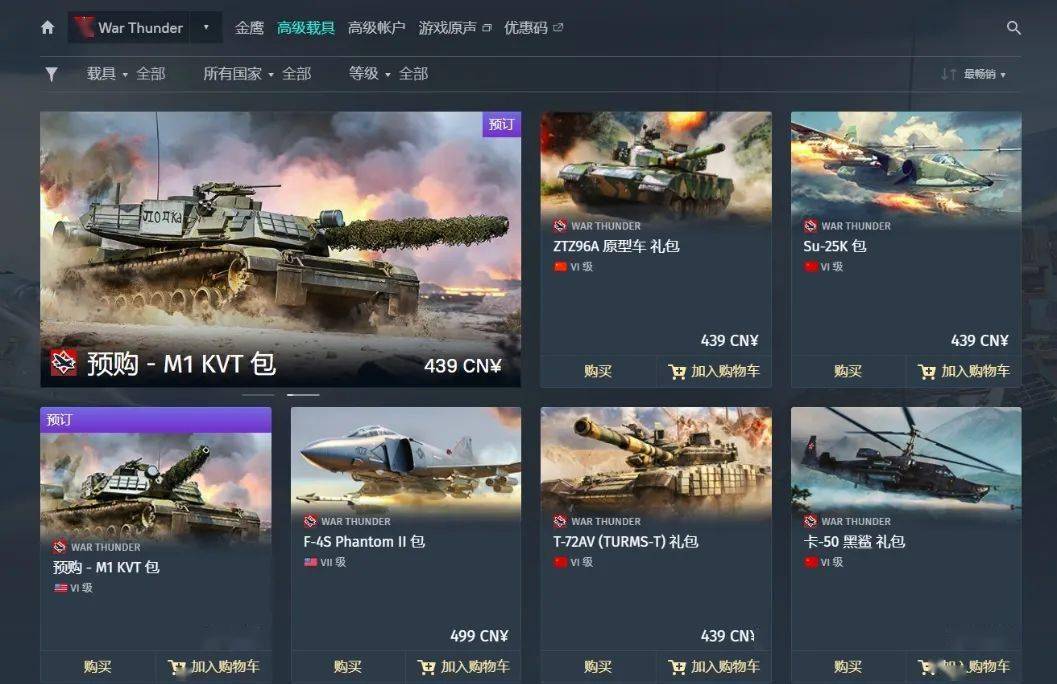Open the search magnifier icon

(x=1013, y=28)
